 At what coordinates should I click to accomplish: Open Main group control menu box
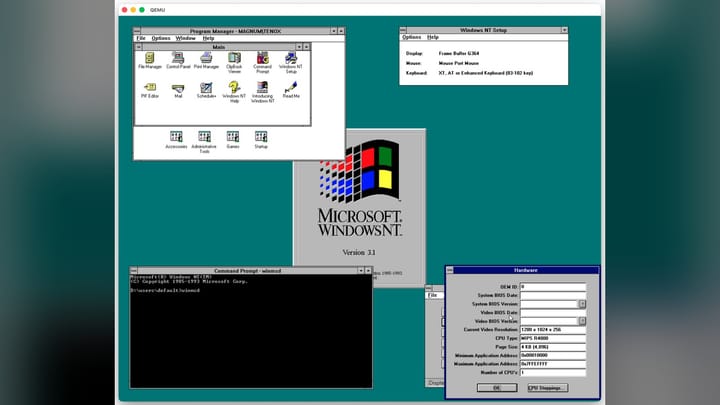[138, 47]
